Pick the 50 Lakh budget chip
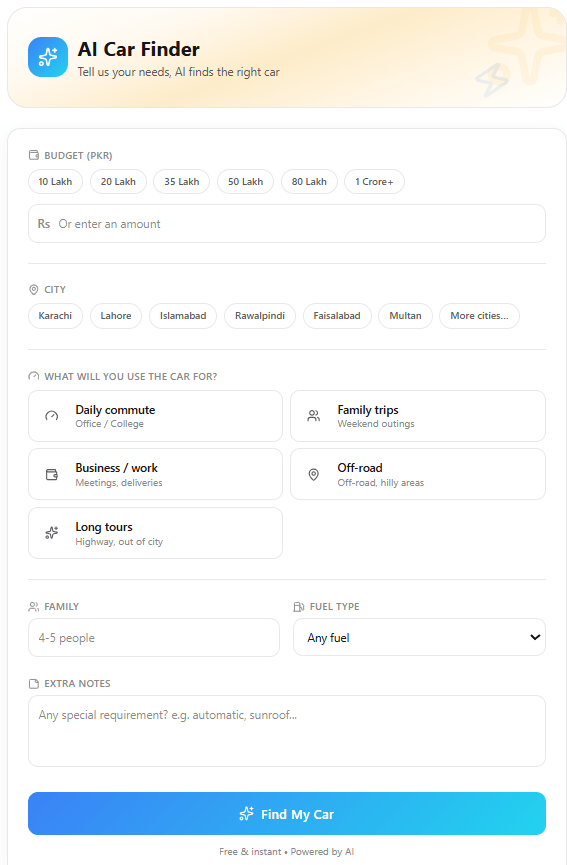 (245, 181)
